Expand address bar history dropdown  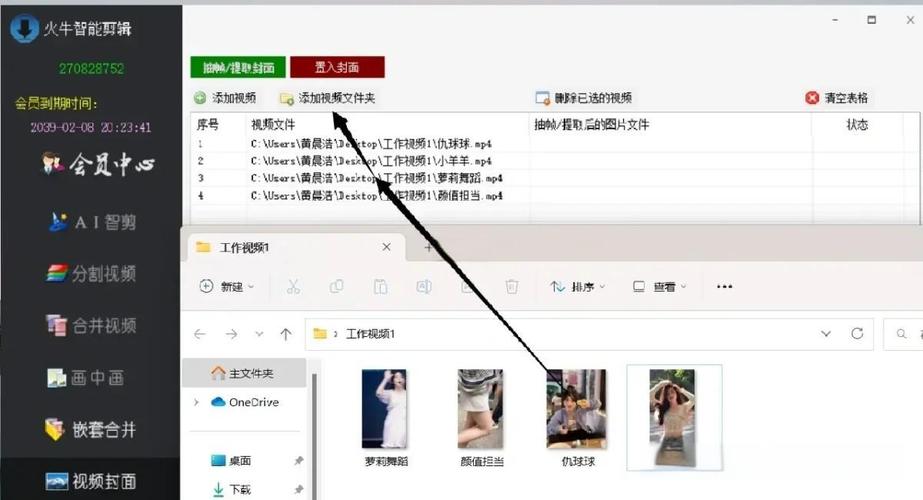pyautogui.click(x=826, y=334)
